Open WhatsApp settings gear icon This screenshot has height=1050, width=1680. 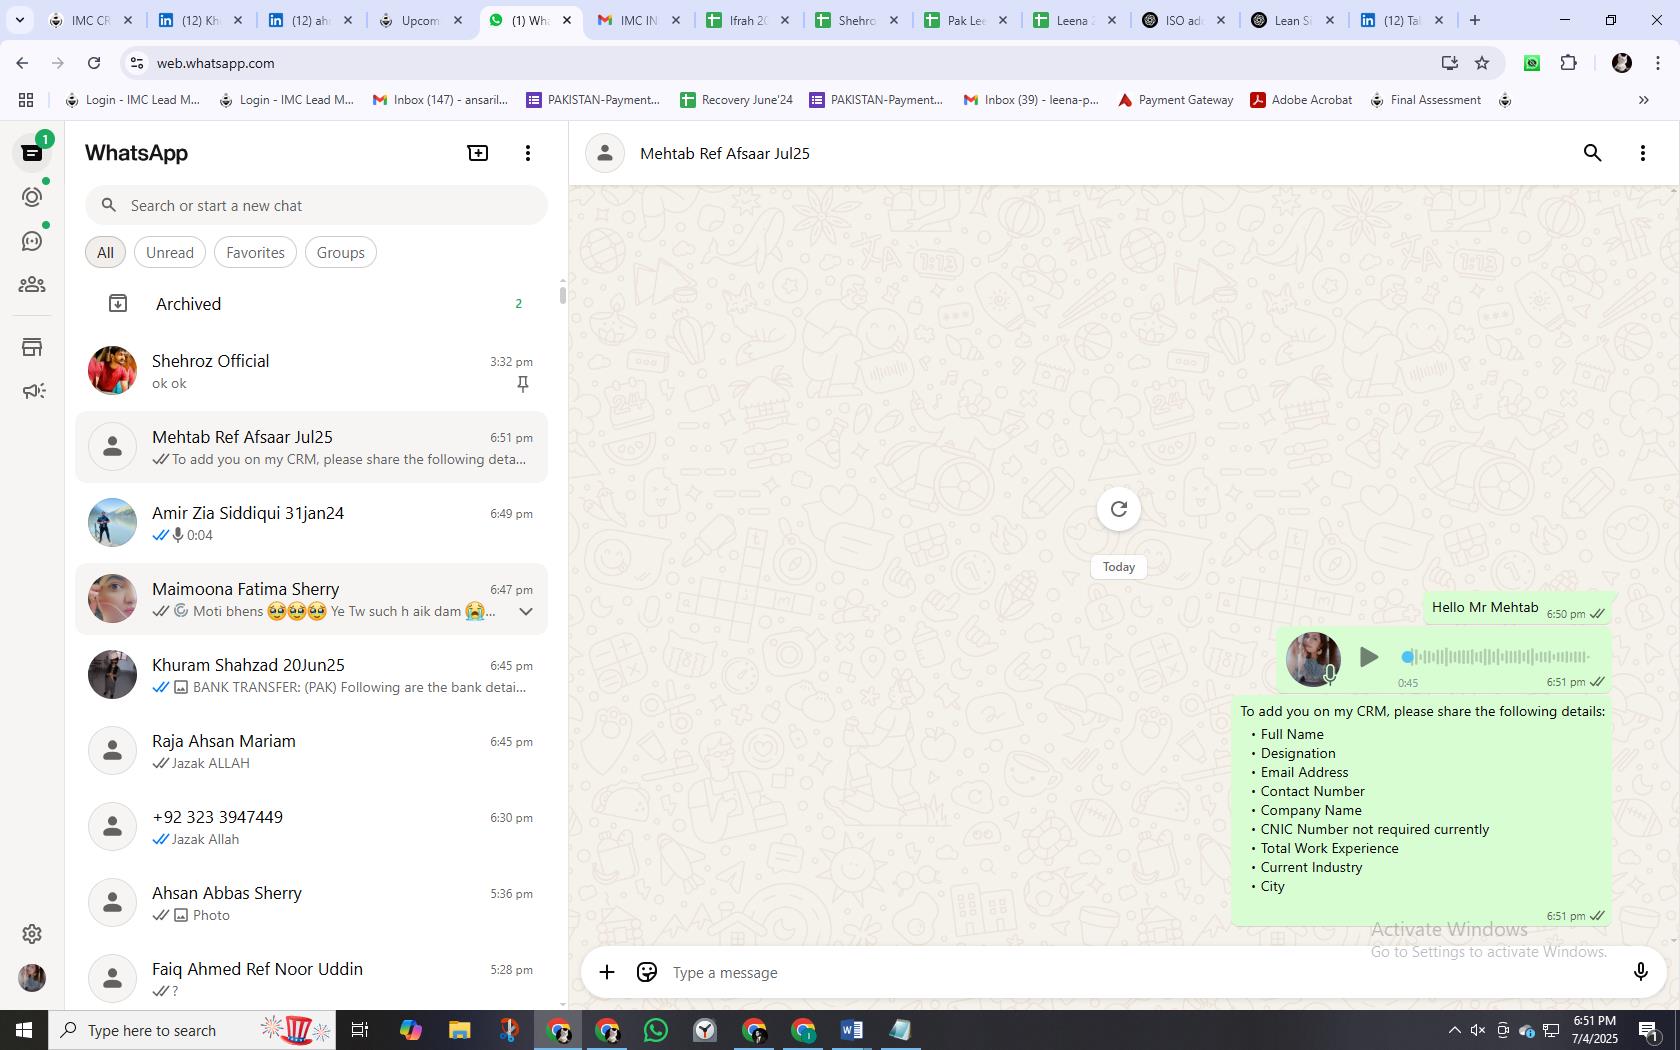[x=32, y=934]
